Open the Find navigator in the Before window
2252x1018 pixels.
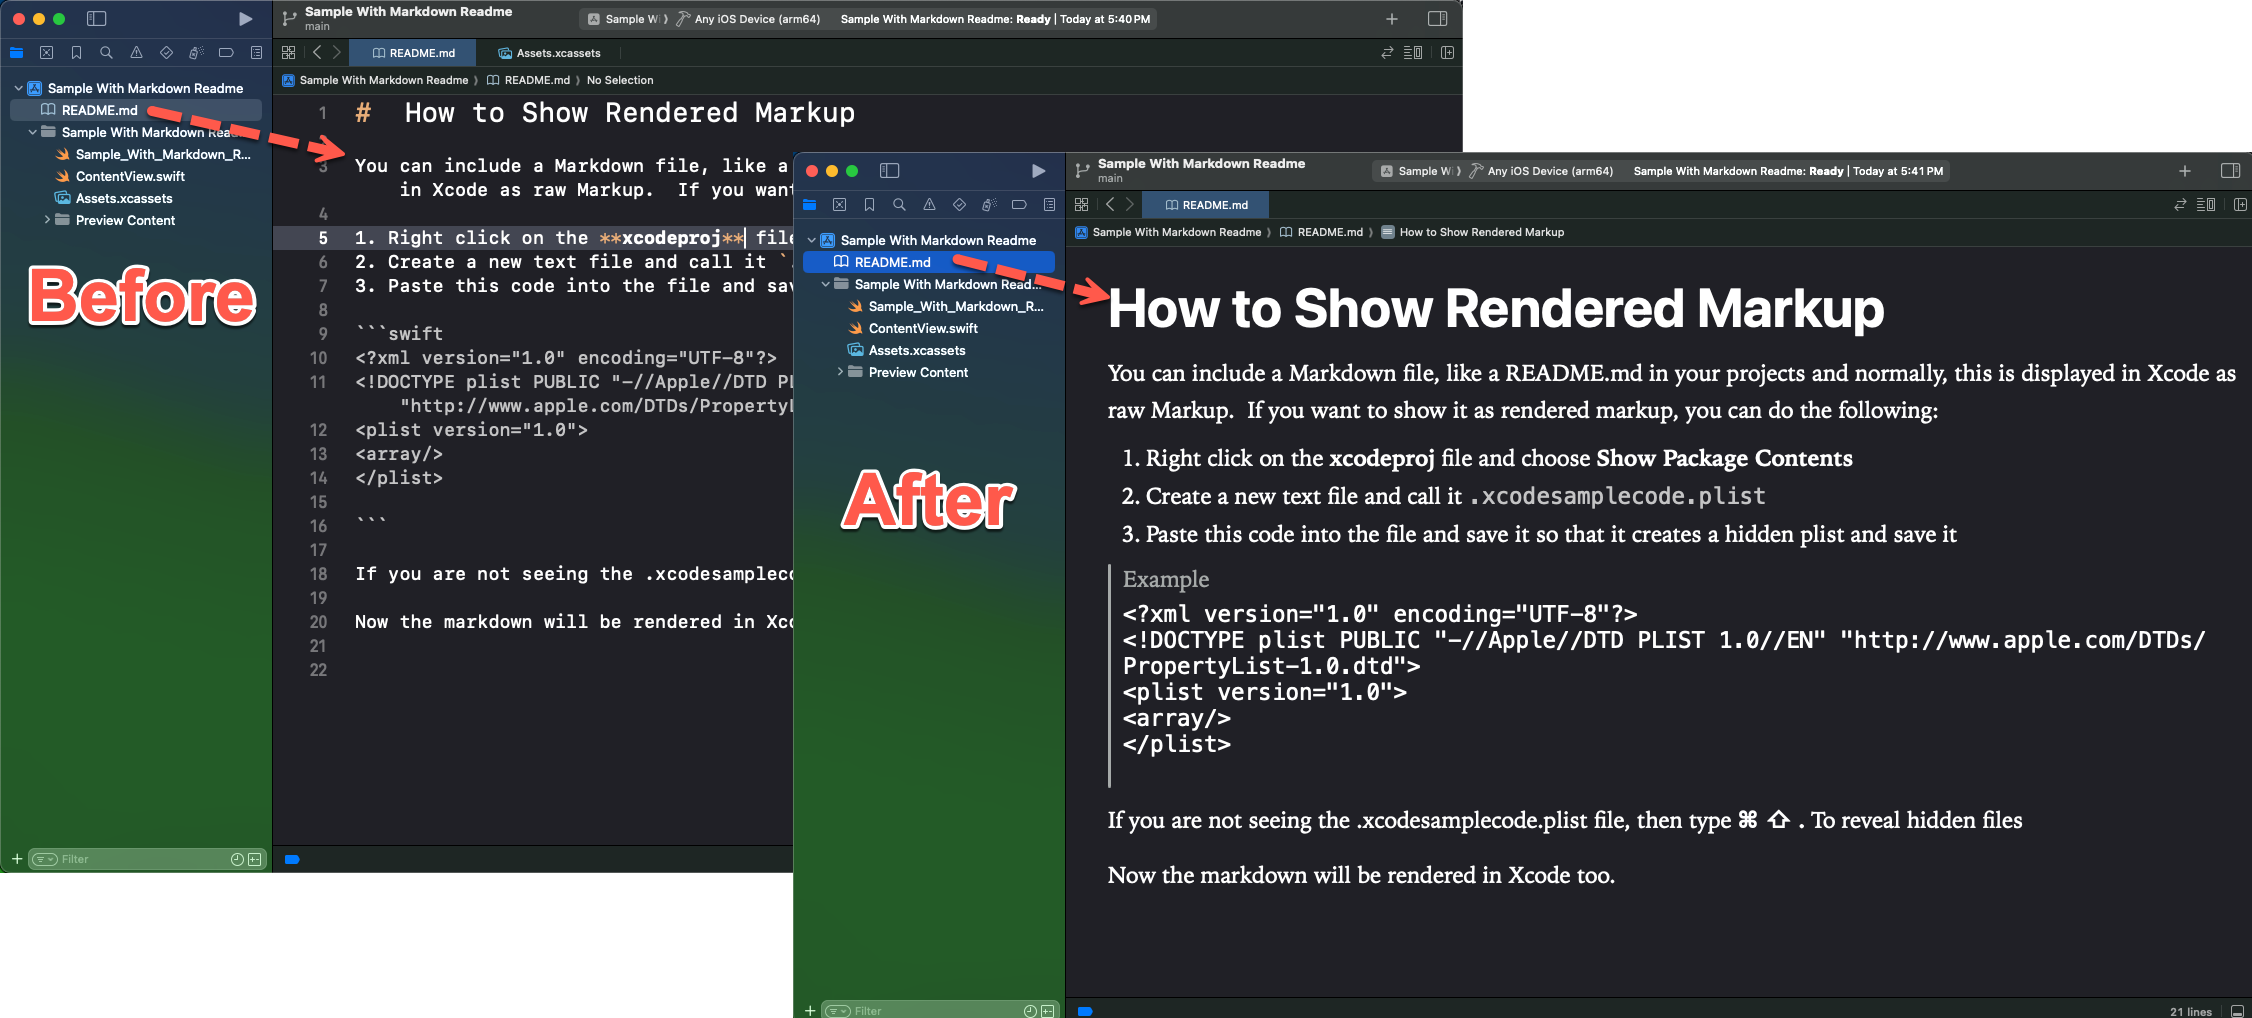coord(106,53)
